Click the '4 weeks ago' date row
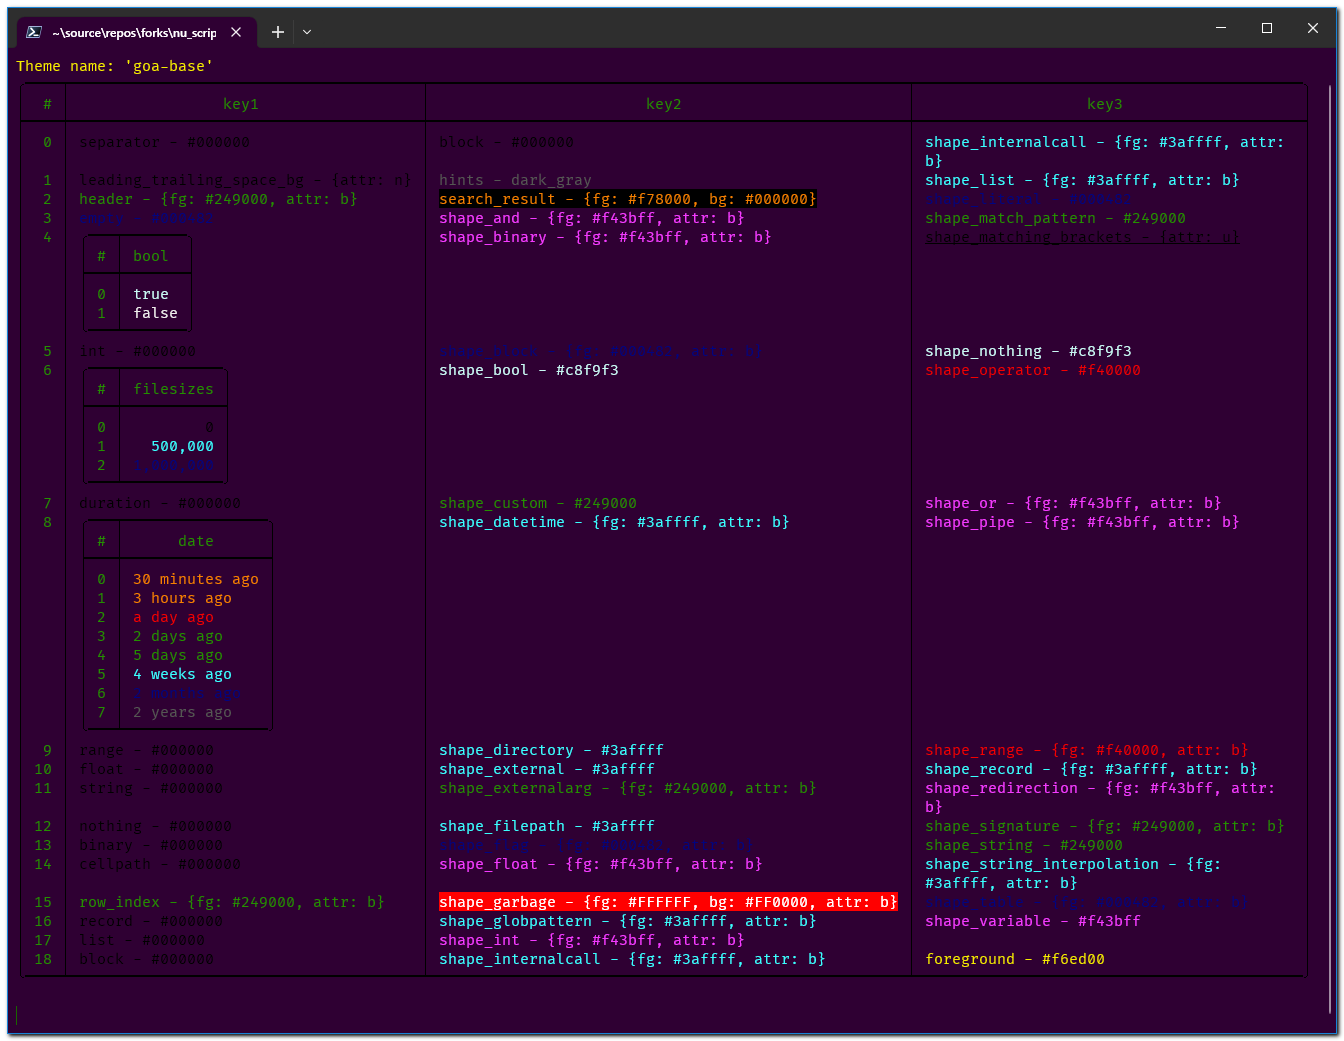The width and height of the screenshot is (1344, 1041). point(182,674)
